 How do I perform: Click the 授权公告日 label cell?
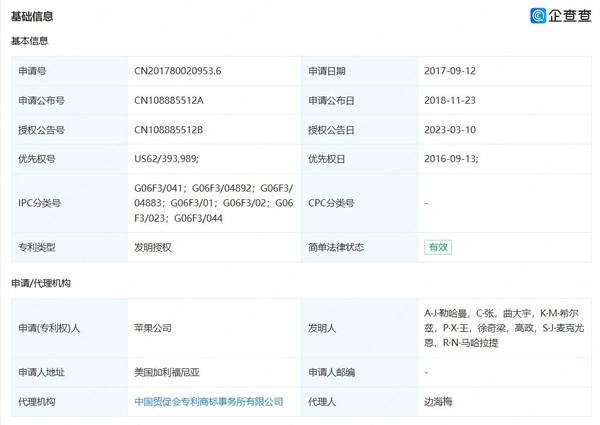[x=359, y=130]
